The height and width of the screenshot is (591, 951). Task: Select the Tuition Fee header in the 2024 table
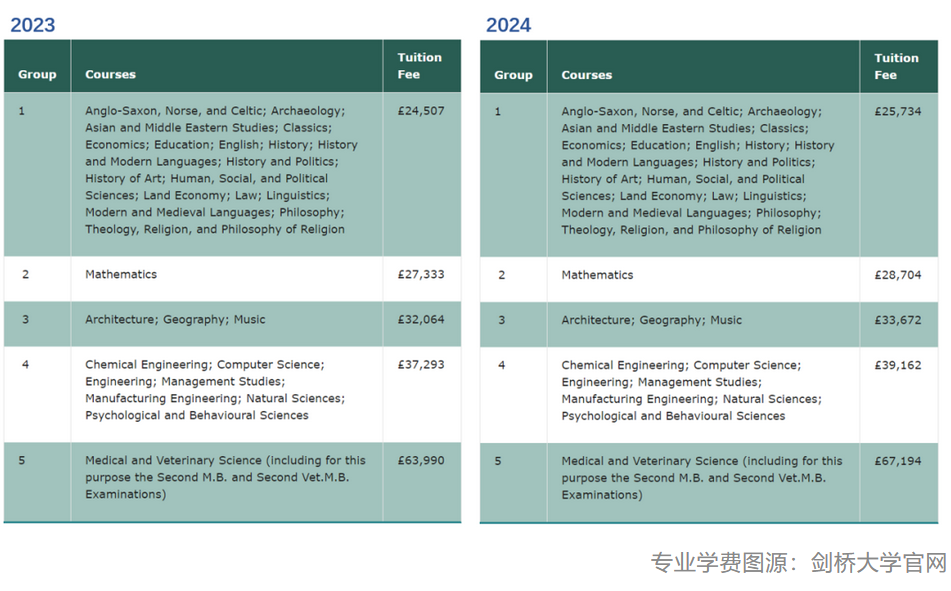pyautogui.click(x=896, y=66)
